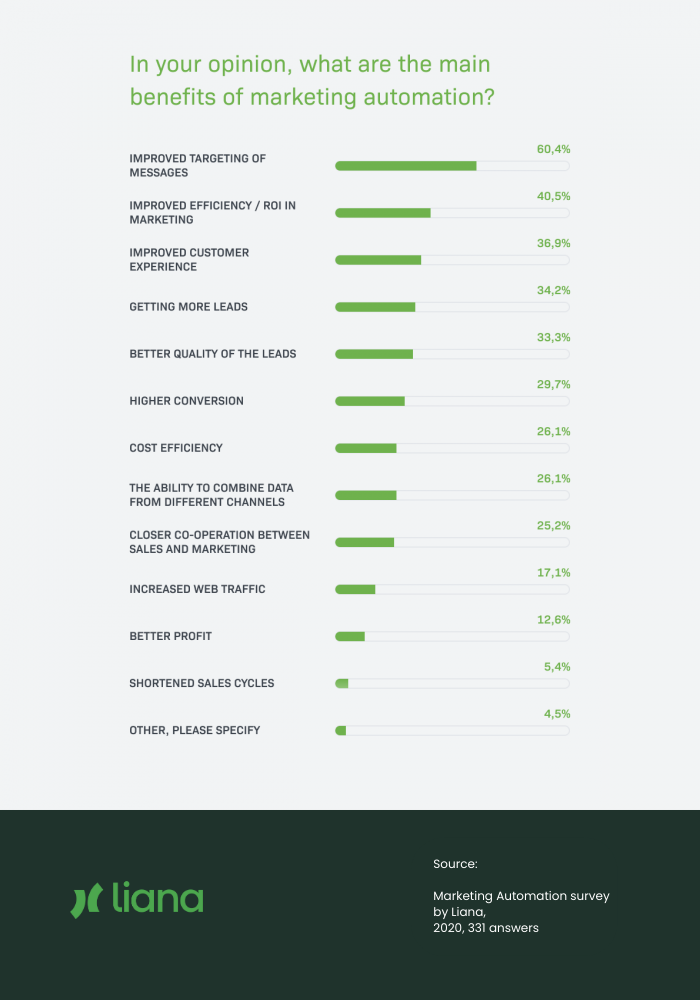700x1000 pixels.
Task: Click the 4,5% percentage value
Action: (x=557, y=714)
